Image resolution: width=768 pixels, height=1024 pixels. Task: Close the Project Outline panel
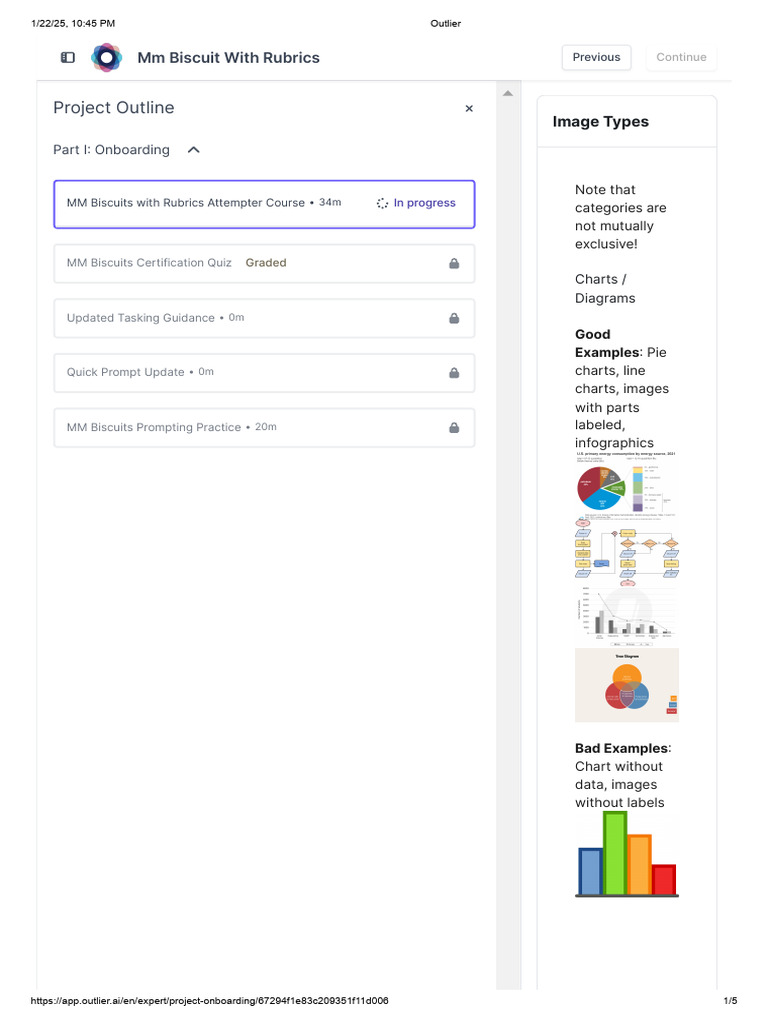[469, 109]
